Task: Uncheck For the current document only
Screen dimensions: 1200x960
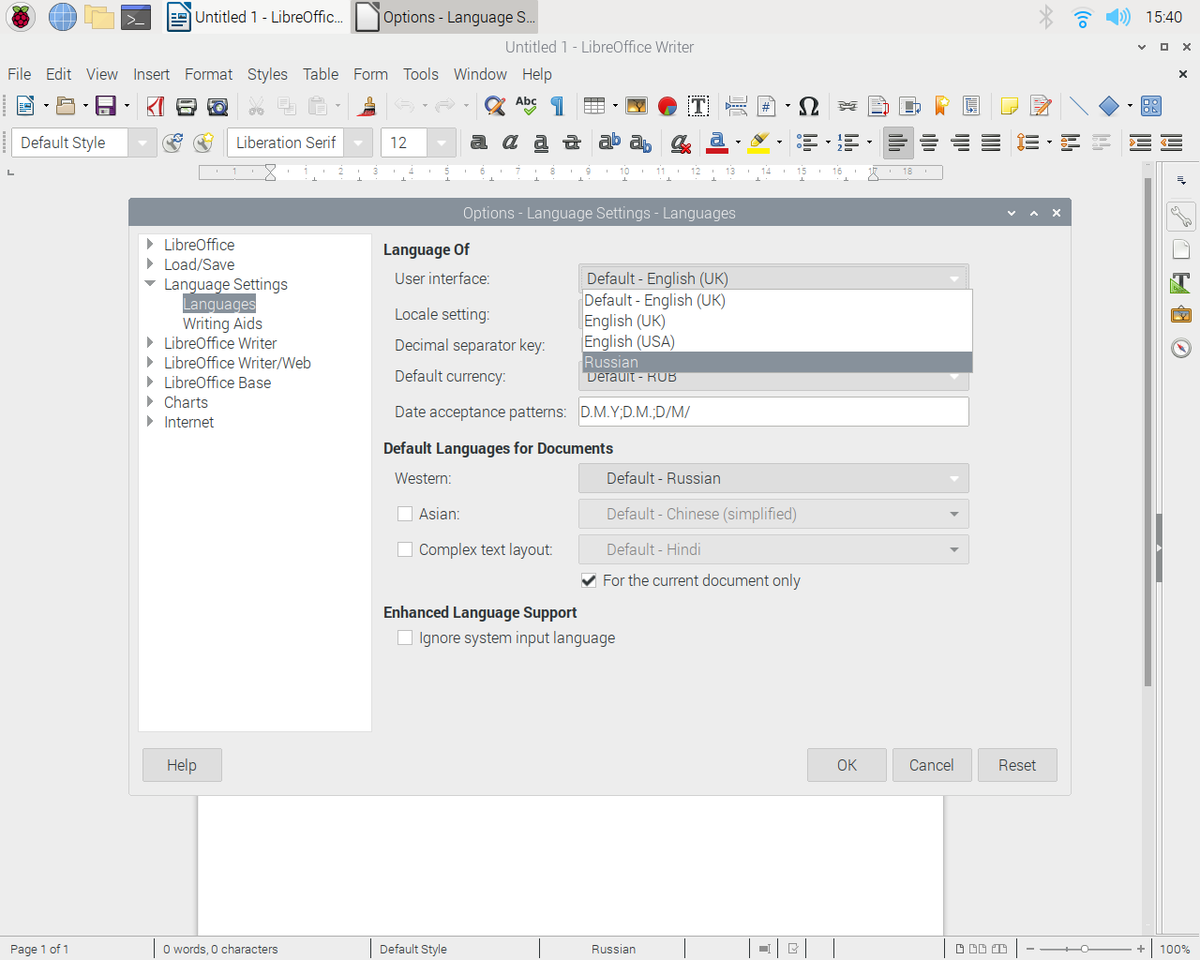Action: (x=589, y=580)
